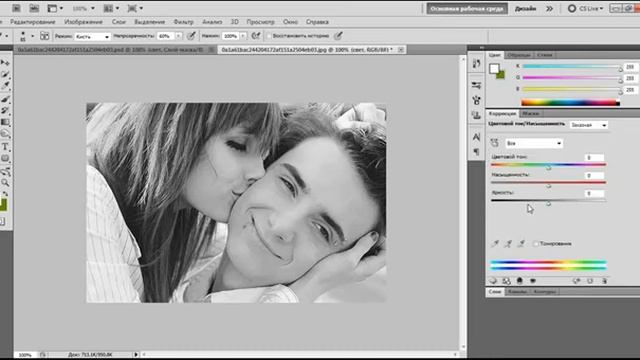
Task: Open the Фильтр menu
Action: click(x=183, y=22)
